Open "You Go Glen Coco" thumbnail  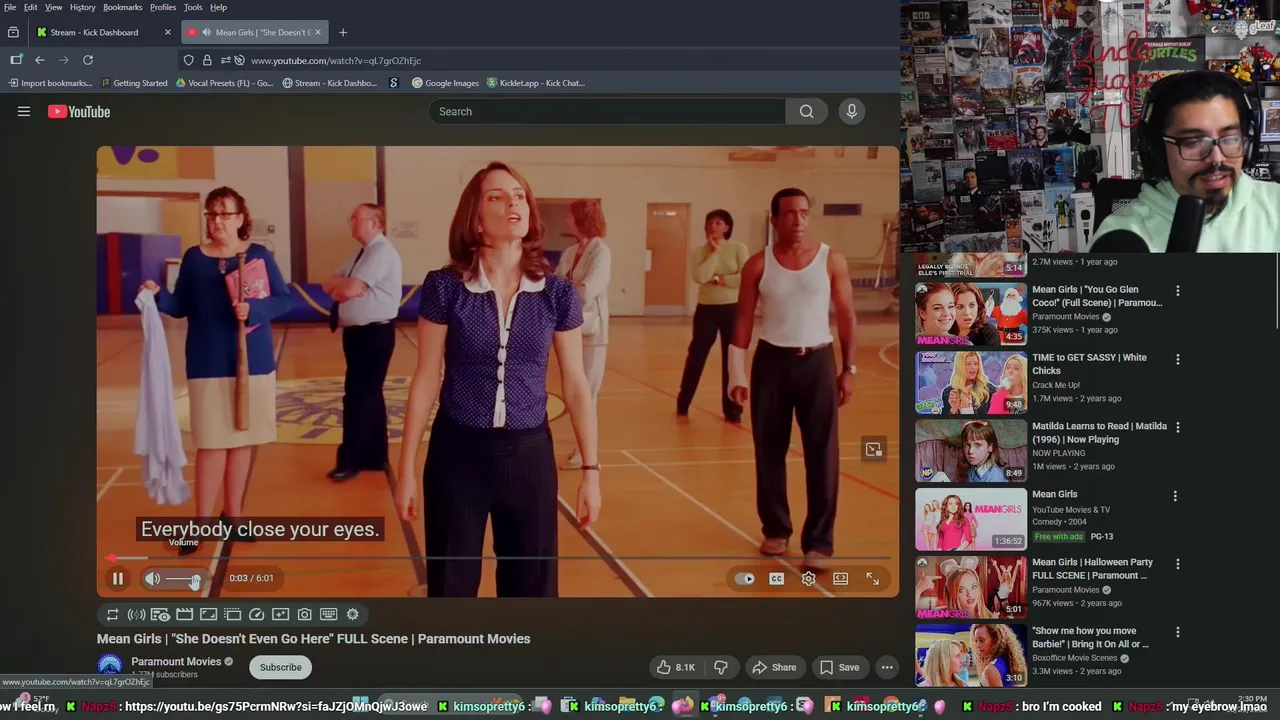click(971, 314)
